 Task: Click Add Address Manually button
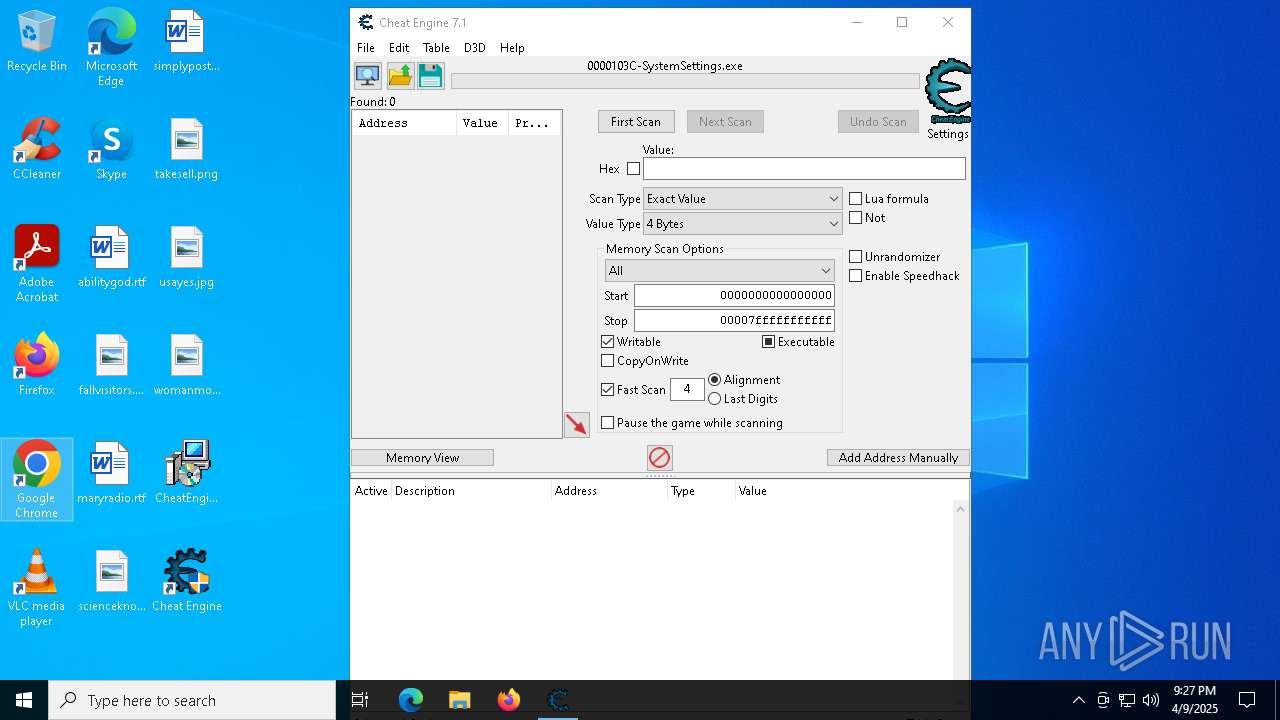coord(898,458)
